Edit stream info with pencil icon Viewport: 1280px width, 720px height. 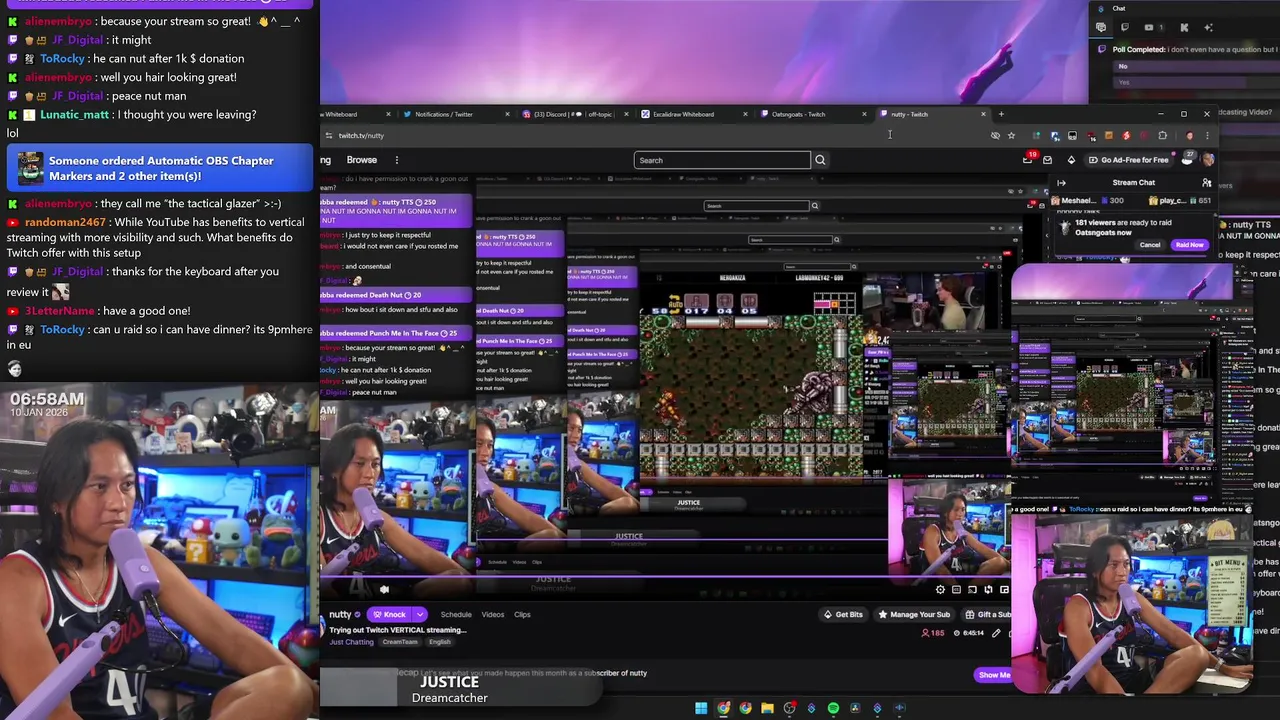996,633
